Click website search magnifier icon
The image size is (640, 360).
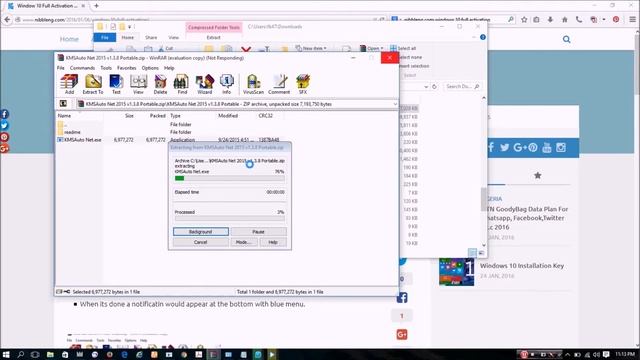click(567, 39)
